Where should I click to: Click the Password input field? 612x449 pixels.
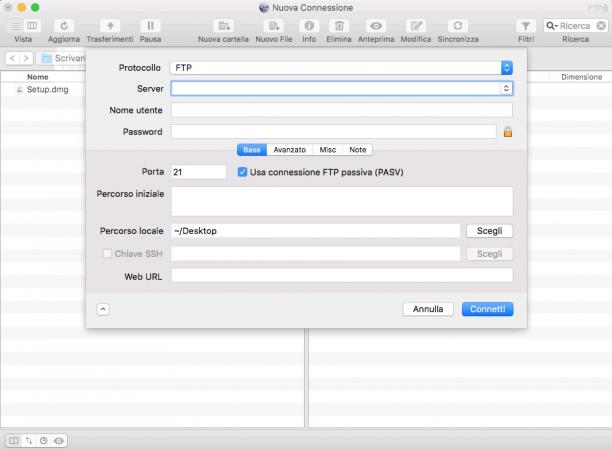[334, 132]
